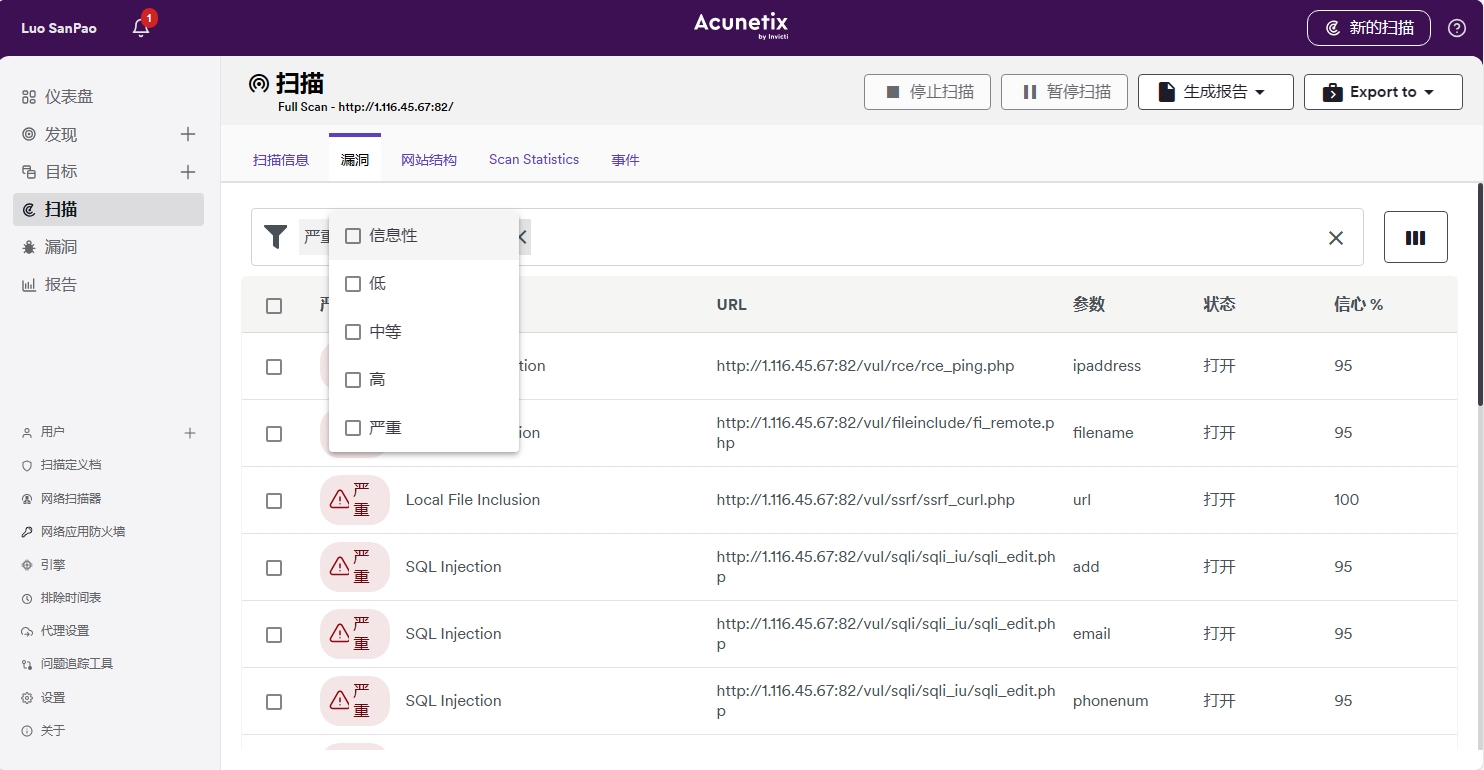This screenshot has height=770, width=1484.
Task: Add a new discovery with plus icon
Action: pos(188,134)
